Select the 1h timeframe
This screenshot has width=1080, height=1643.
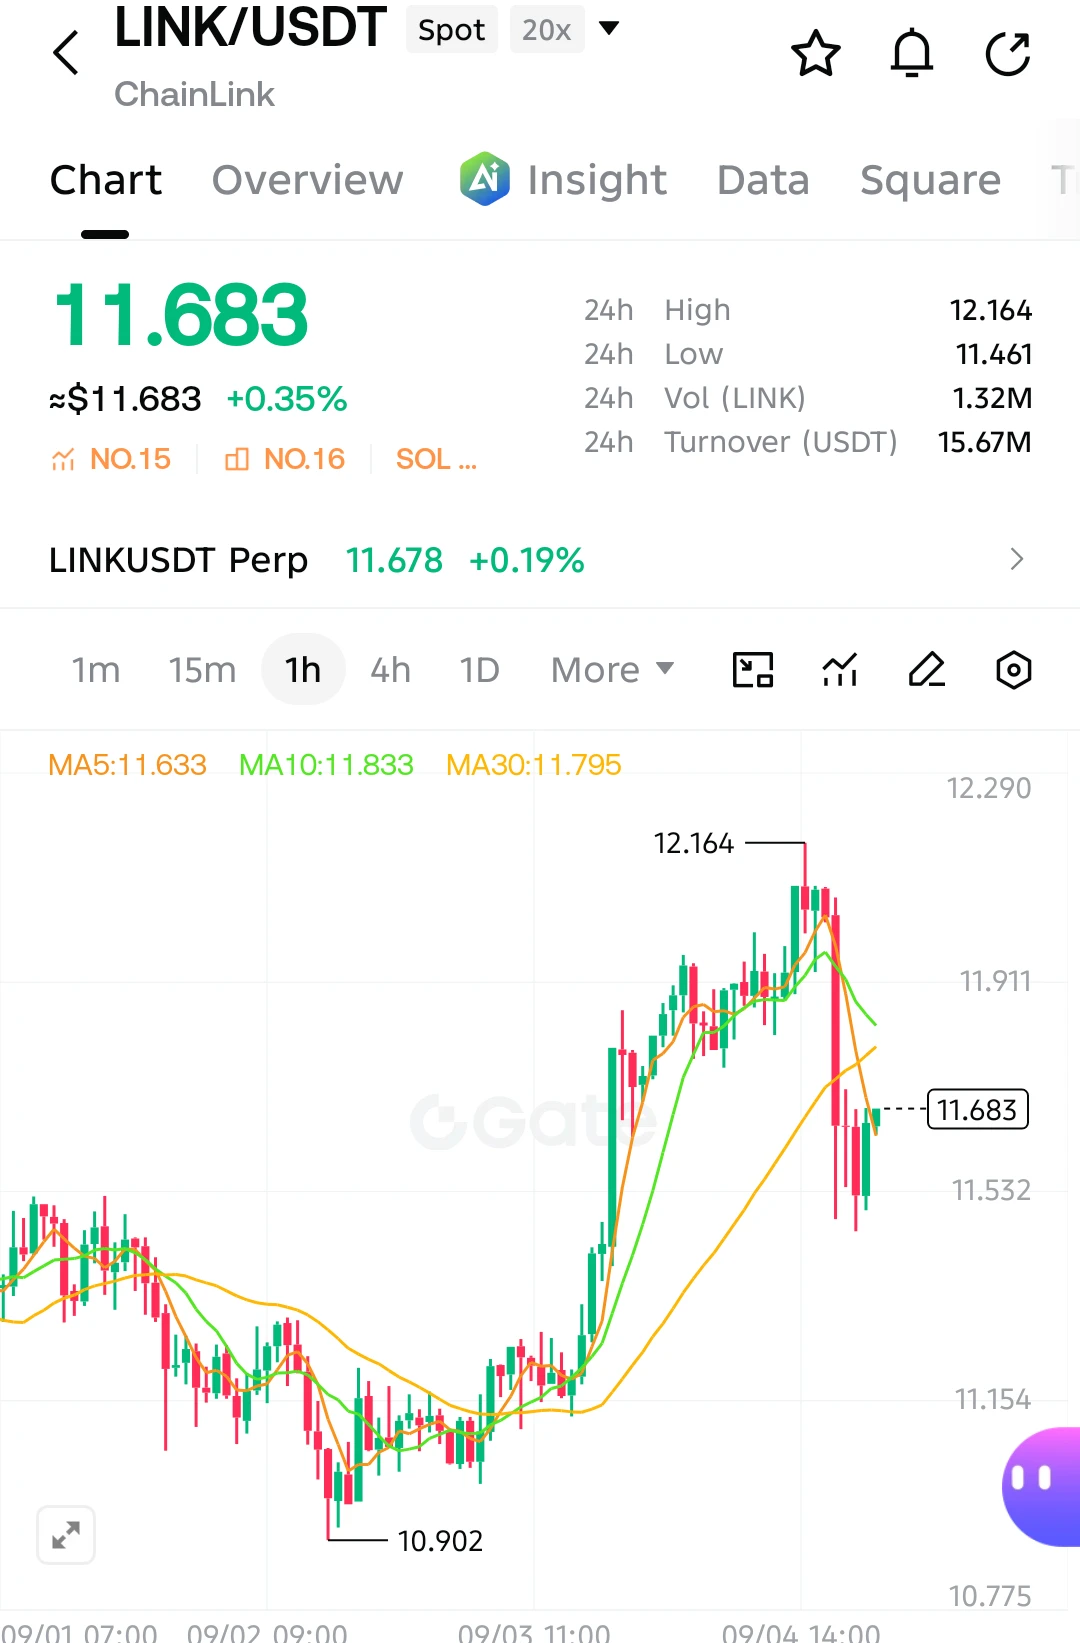pos(303,669)
